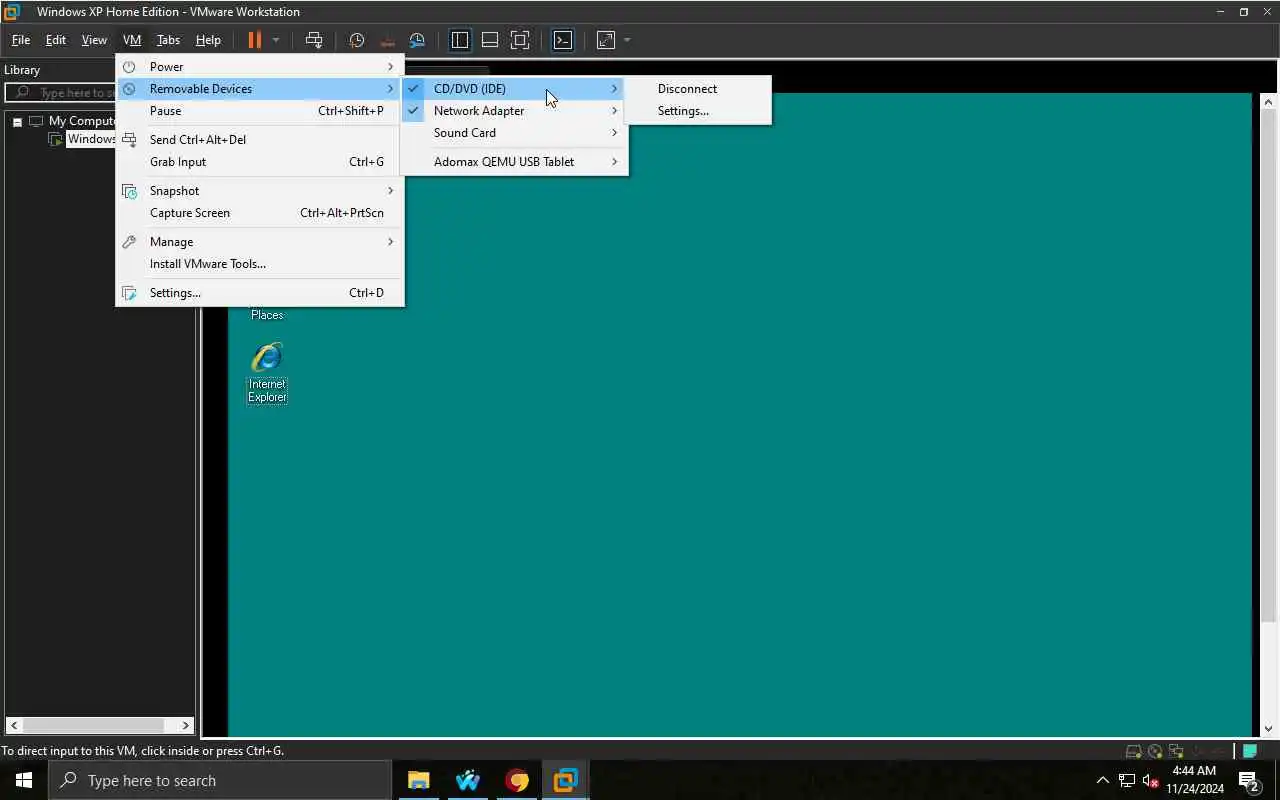Select Send Ctrl+Alt+Del menu entry
This screenshot has width=1280, height=800.
tap(260, 139)
